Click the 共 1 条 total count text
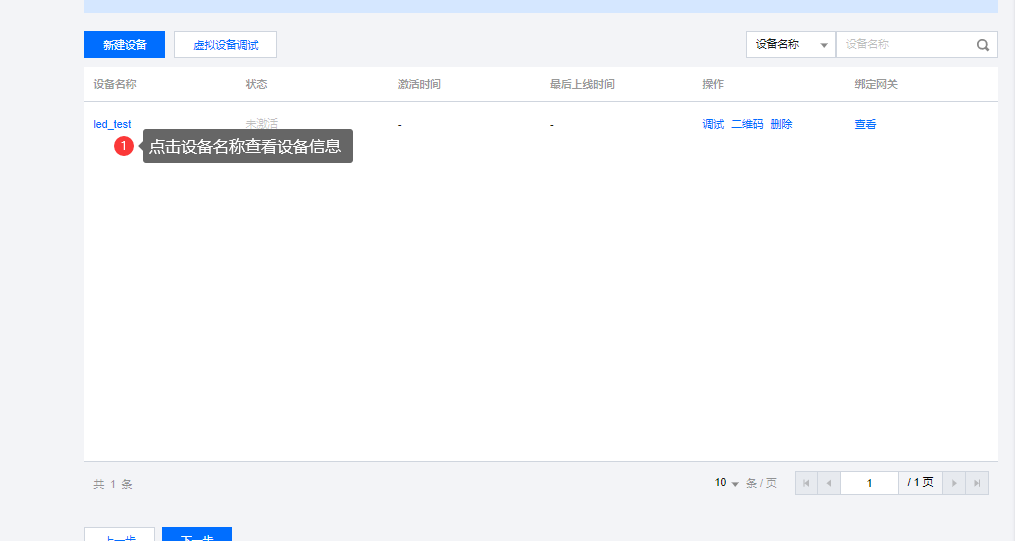 pos(113,484)
